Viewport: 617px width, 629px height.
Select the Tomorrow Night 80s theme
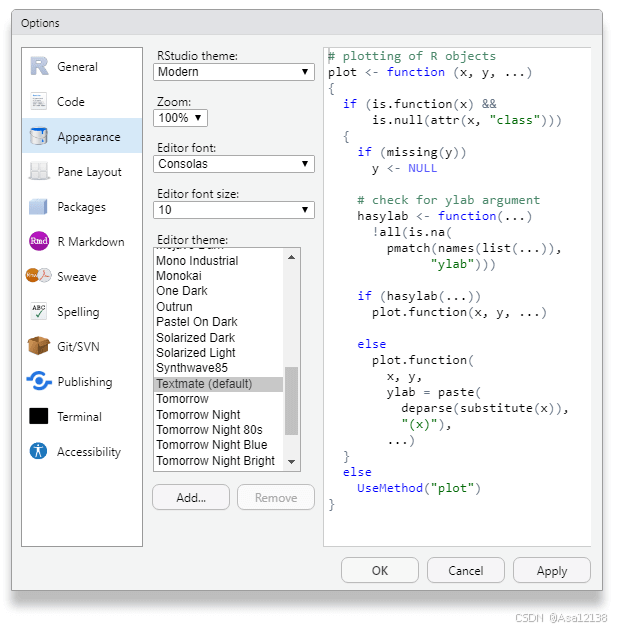(219, 430)
